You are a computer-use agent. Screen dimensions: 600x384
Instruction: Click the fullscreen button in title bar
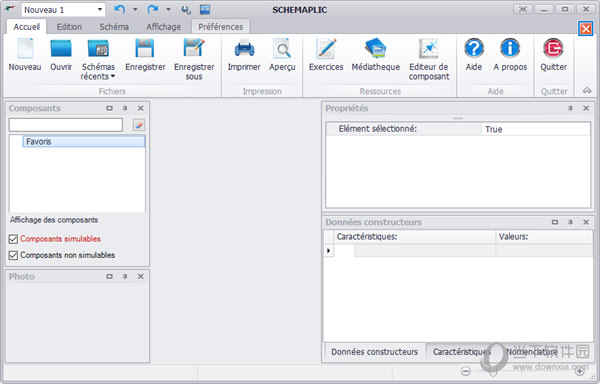pyautogui.click(x=522, y=9)
